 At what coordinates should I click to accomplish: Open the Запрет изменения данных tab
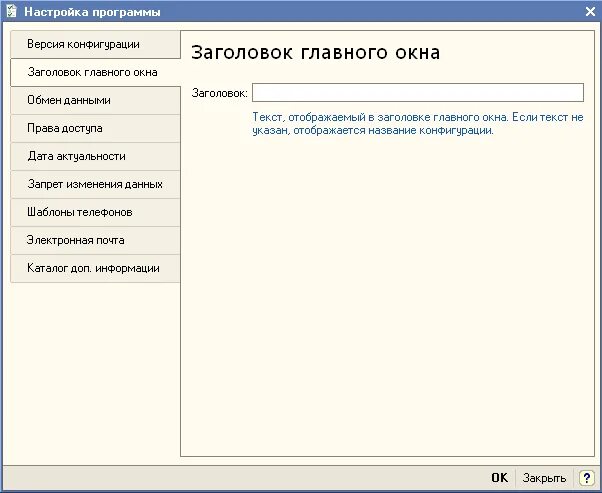95,184
